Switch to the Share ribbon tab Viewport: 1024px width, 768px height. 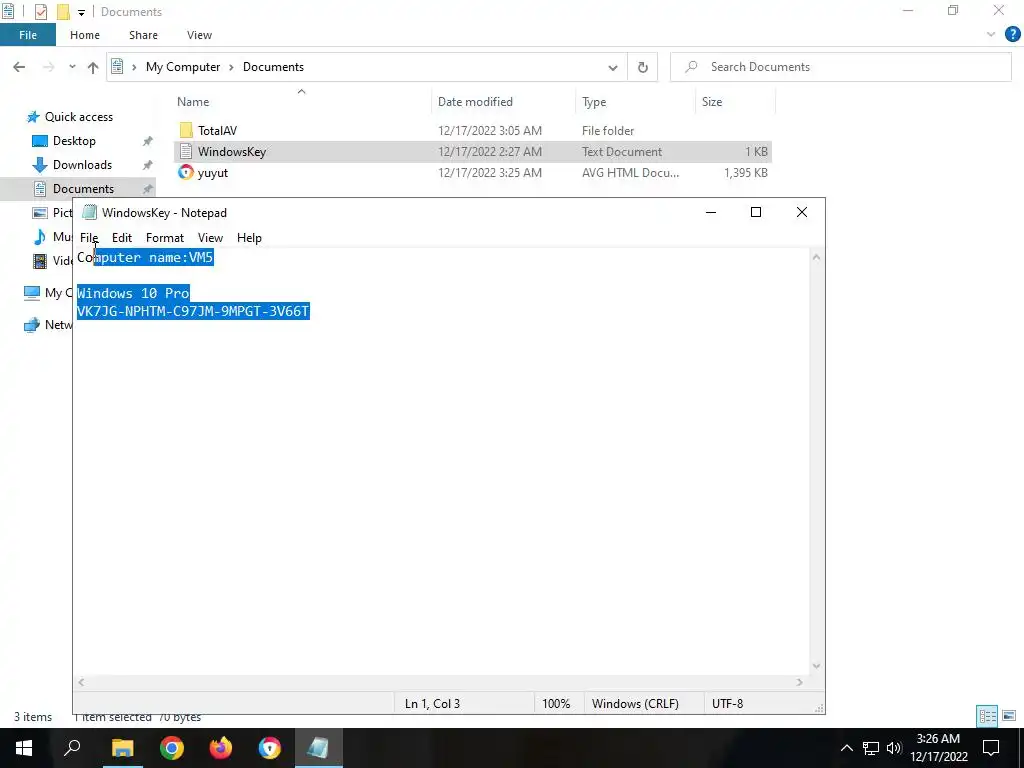click(x=143, y=35)
